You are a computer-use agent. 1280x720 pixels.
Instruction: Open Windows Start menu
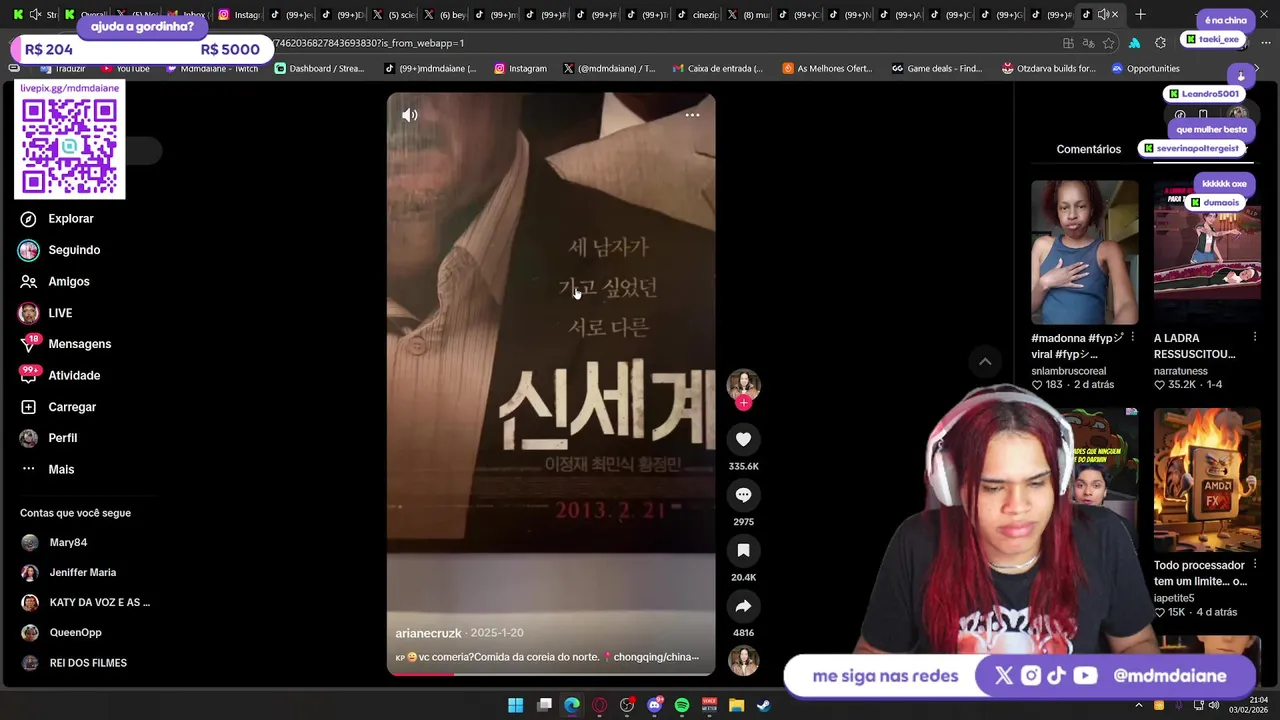pos(515,705)
